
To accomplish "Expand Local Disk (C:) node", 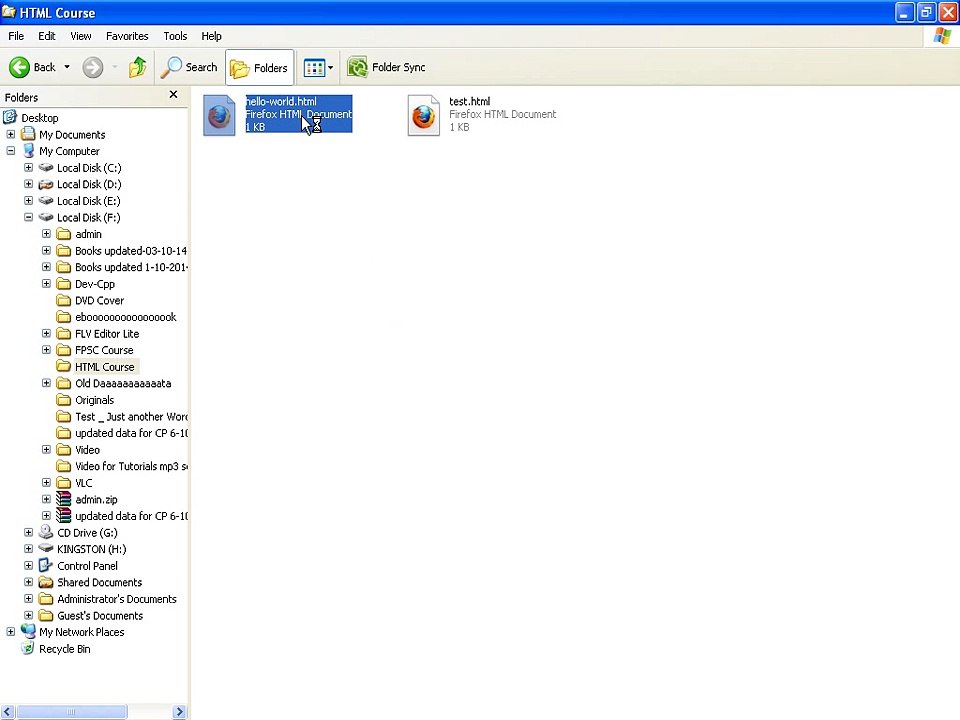I will (29, 167).
